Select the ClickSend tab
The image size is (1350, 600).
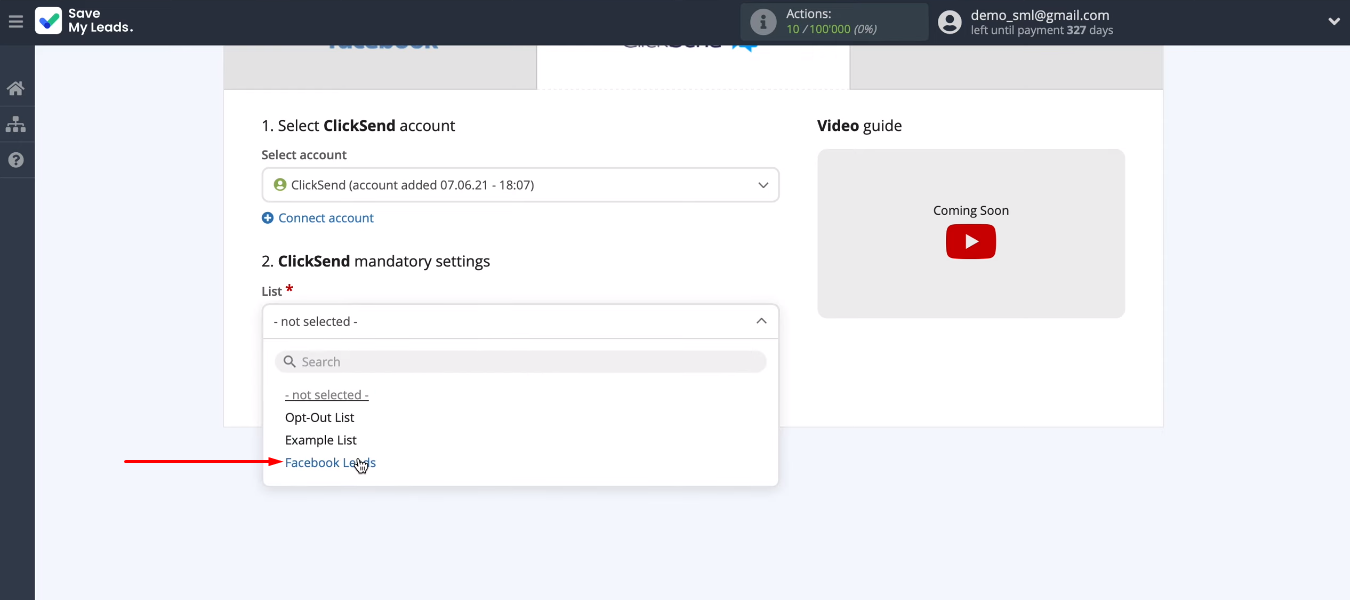(693, 67)
